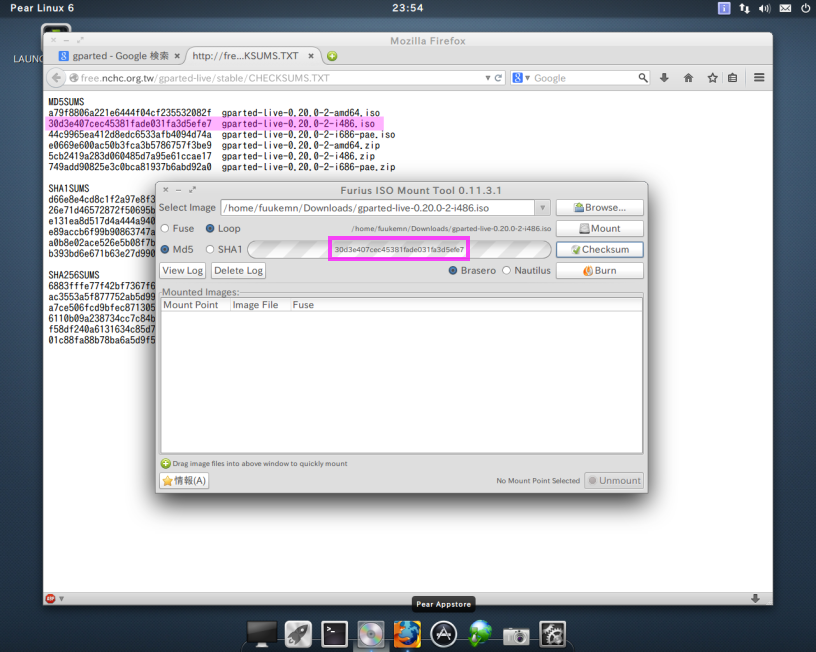Reload the CHECKSUMS.TXT page in Firefox
This screenshot has width=816, height=652.
click(498, 78)
